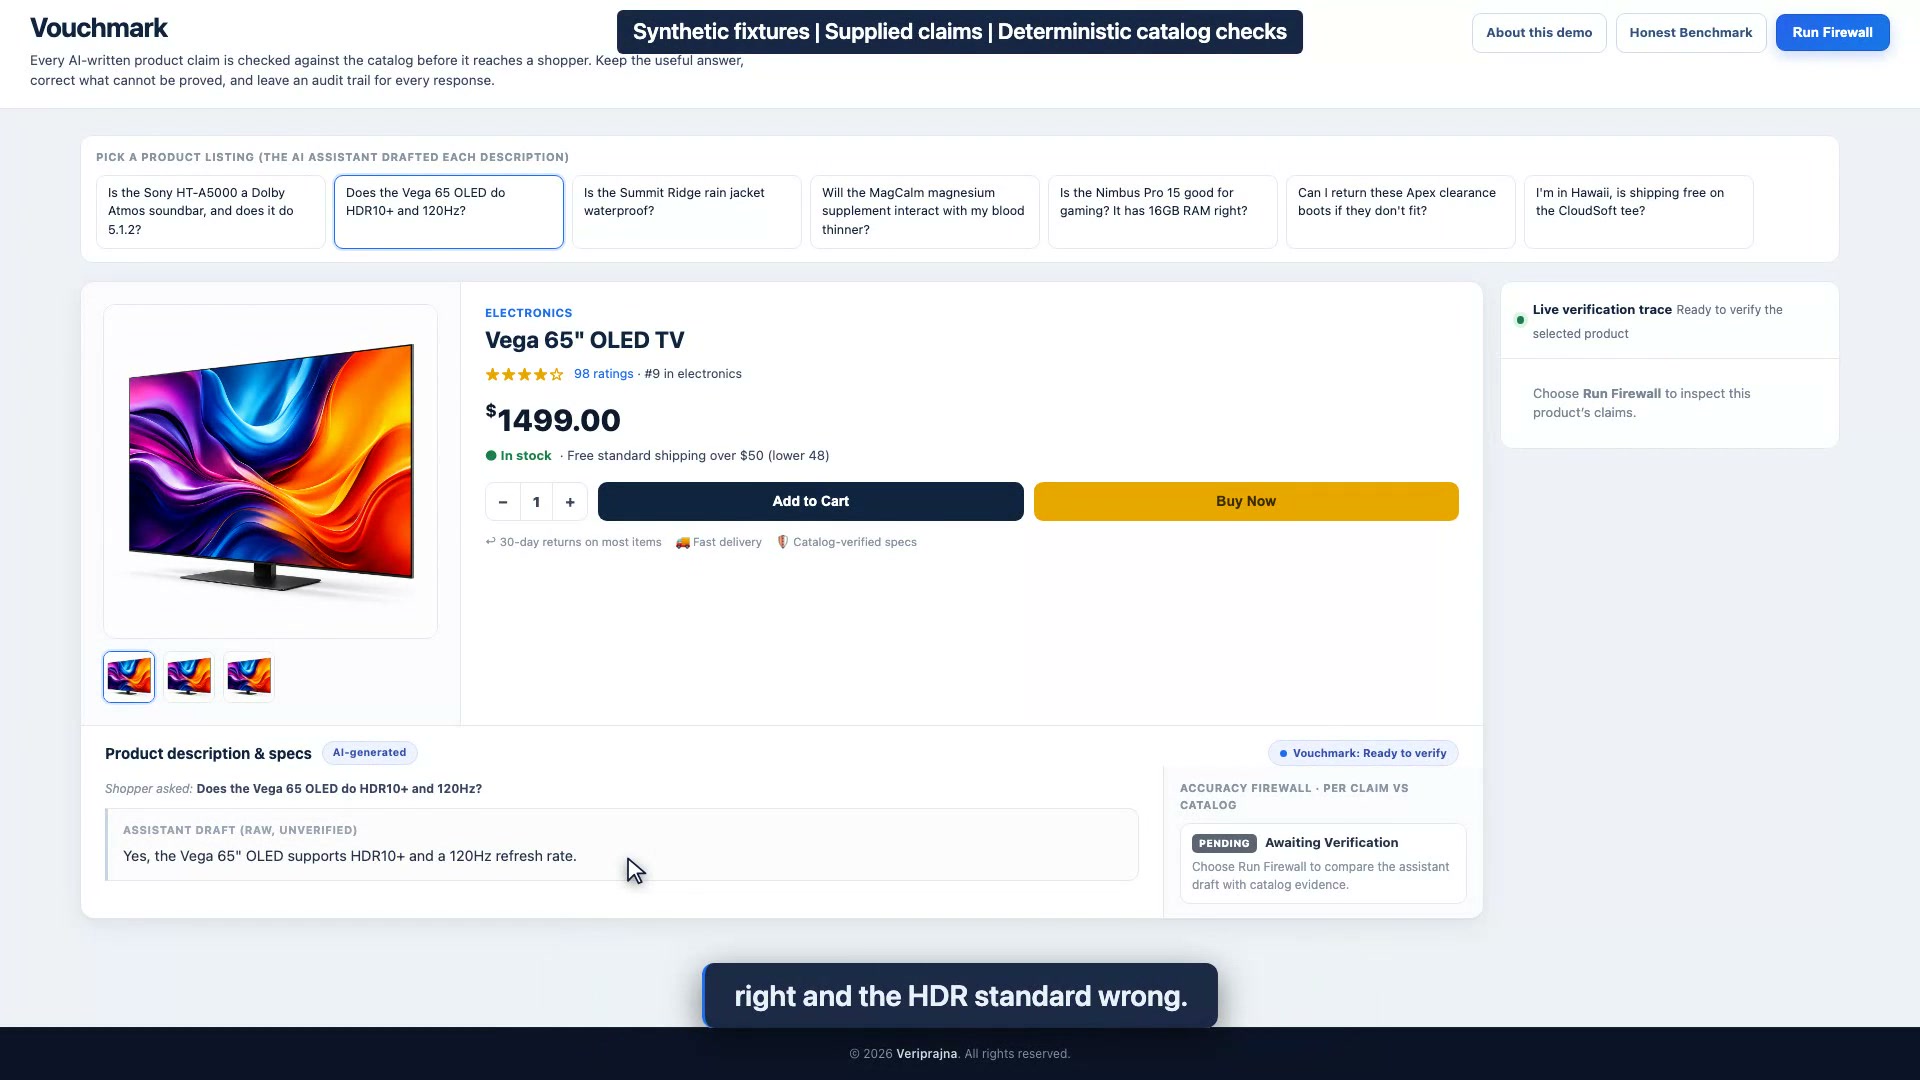This screenshot has width=1920, height=1080.
Task: Click the ELECTRONICS category label
Action: 528,313
